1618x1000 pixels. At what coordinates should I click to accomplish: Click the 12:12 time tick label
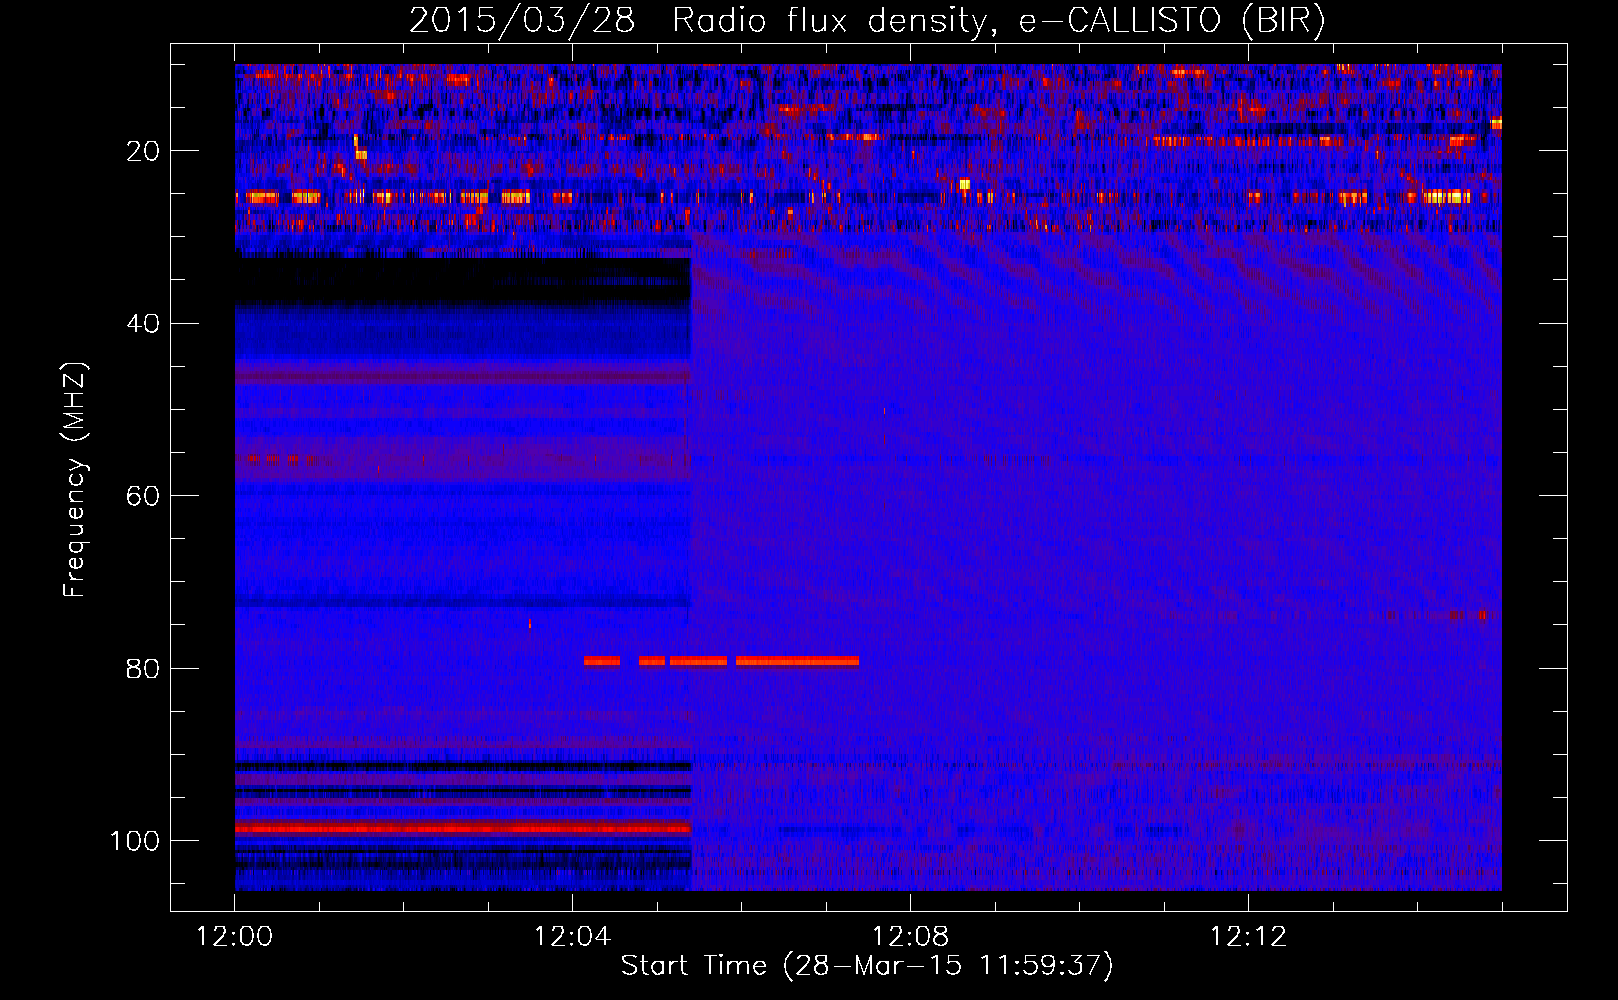[x=1248, y=937]
